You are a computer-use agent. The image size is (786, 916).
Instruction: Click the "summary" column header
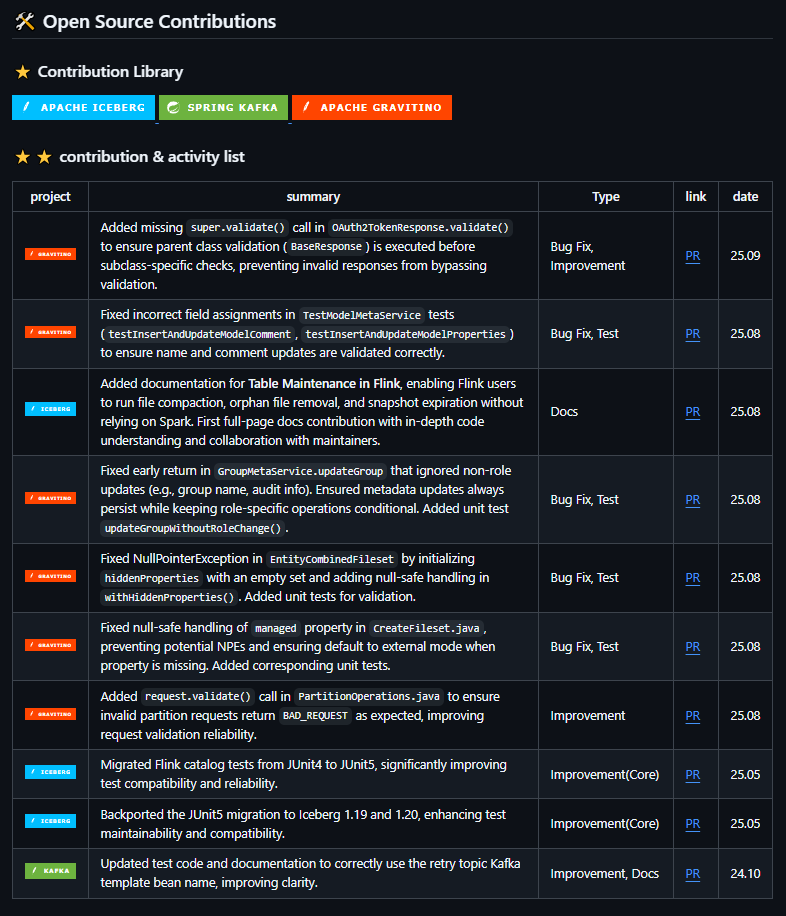coord(313,197)
